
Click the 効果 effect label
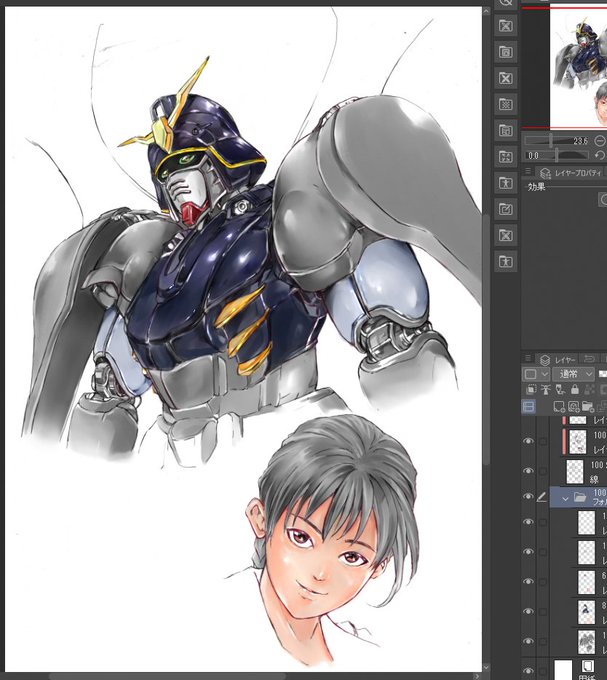pyautogui.click(x=536, y=187)
